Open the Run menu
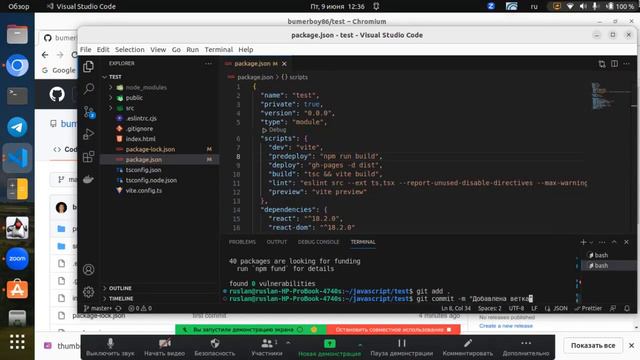The width and height of the screenshot is (640, 360). click(192, 49)
